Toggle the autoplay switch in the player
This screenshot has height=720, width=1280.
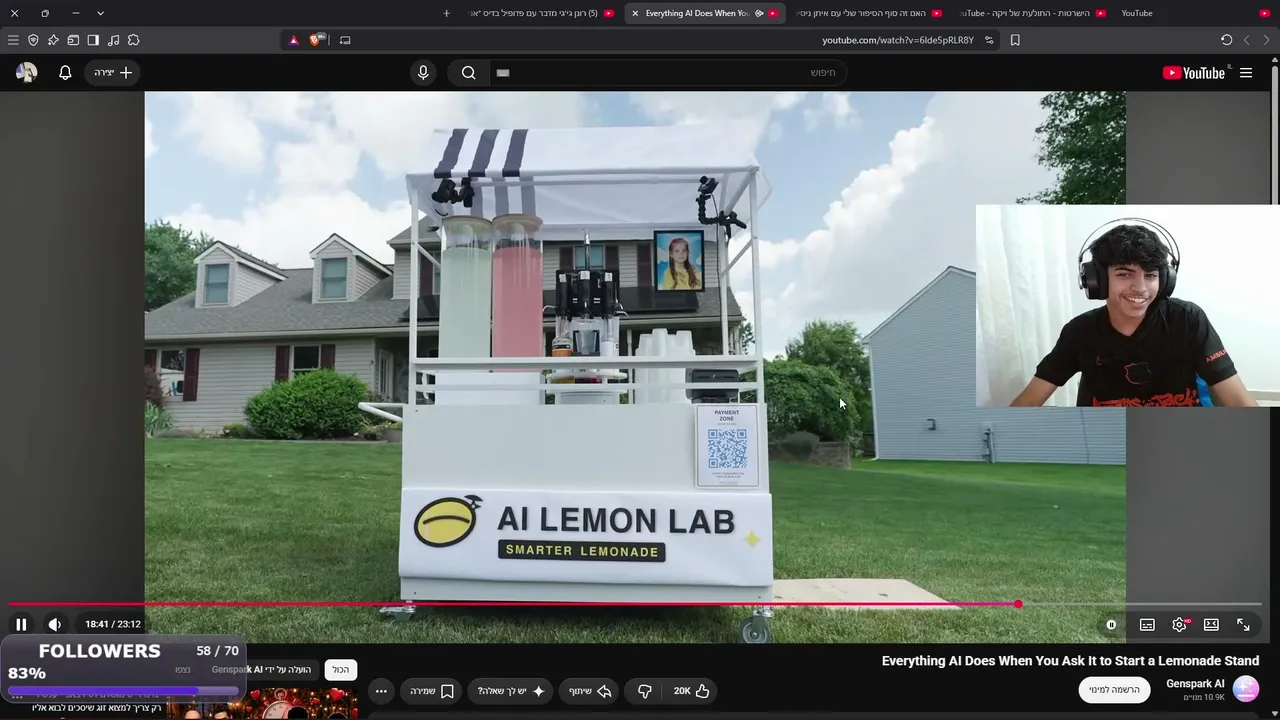point(1111,624)
